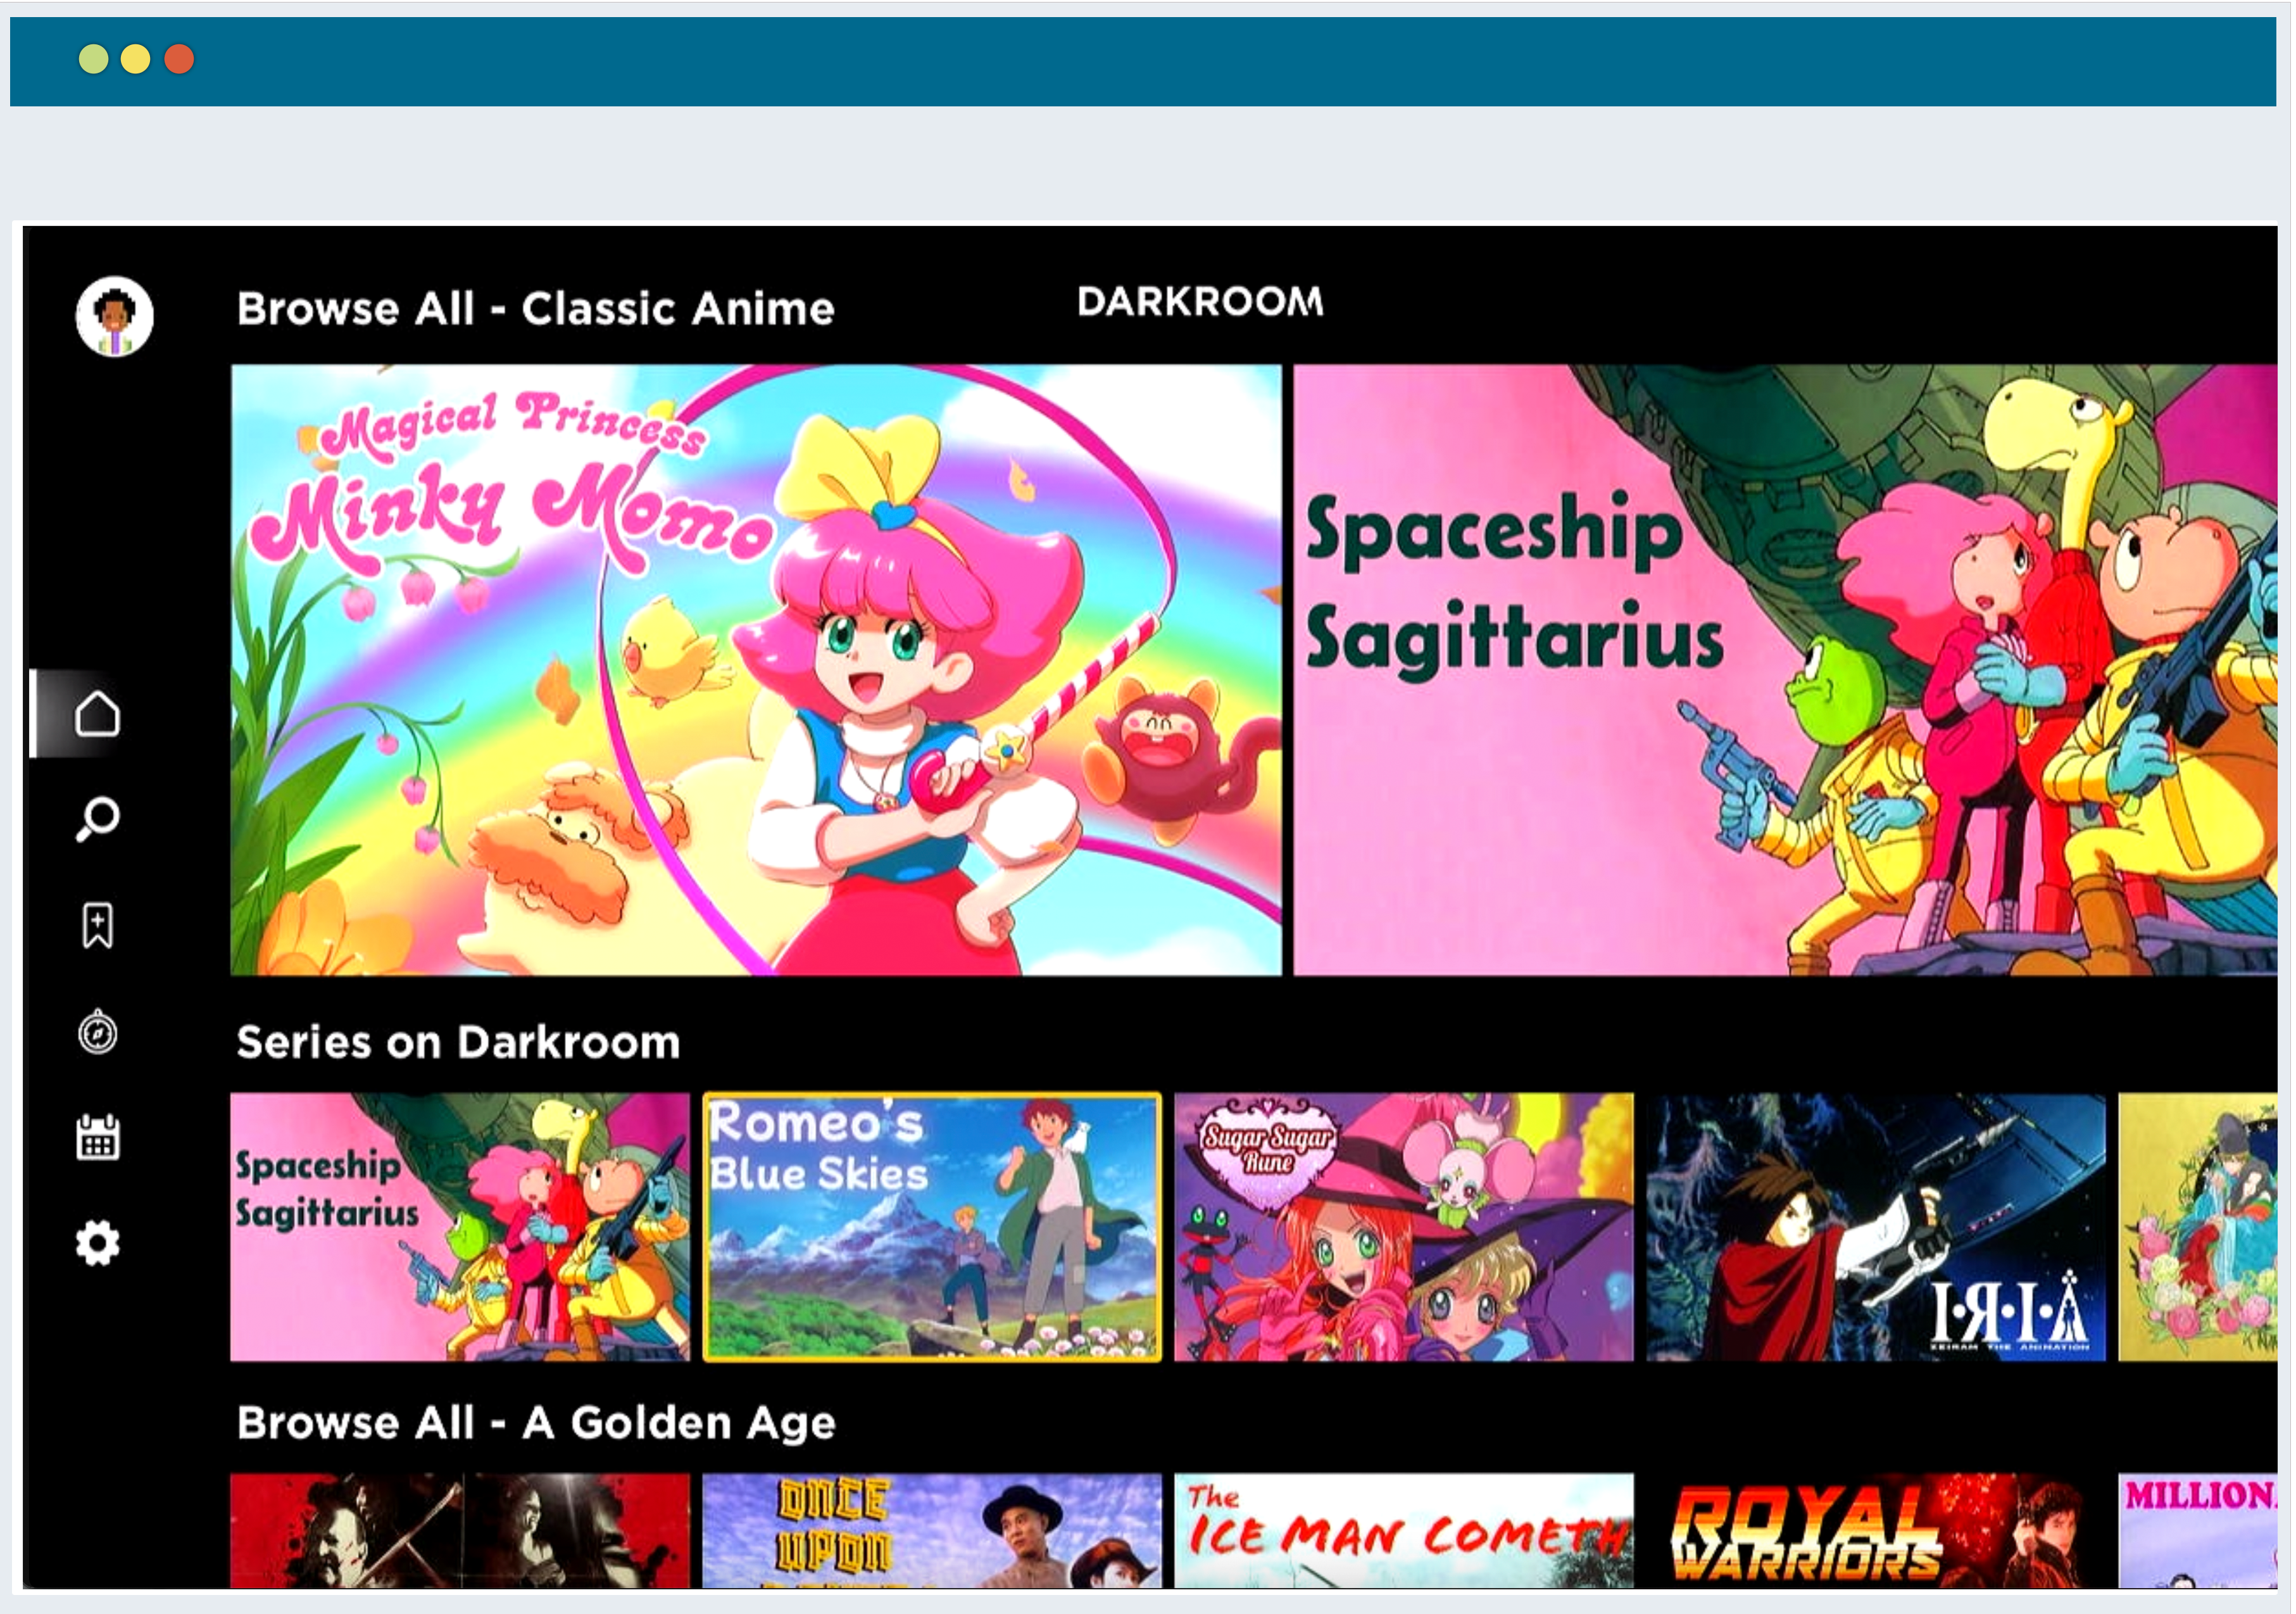Image resolution: width=2296 pixels, height=1614 pixels.
Task: Open IRIA series thumbnail
Action: pos(1876,1227)
